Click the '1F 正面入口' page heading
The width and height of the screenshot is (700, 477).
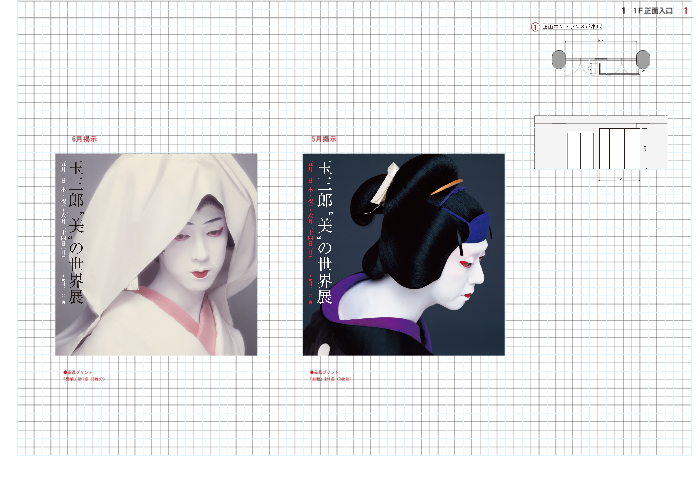[652, 11]
